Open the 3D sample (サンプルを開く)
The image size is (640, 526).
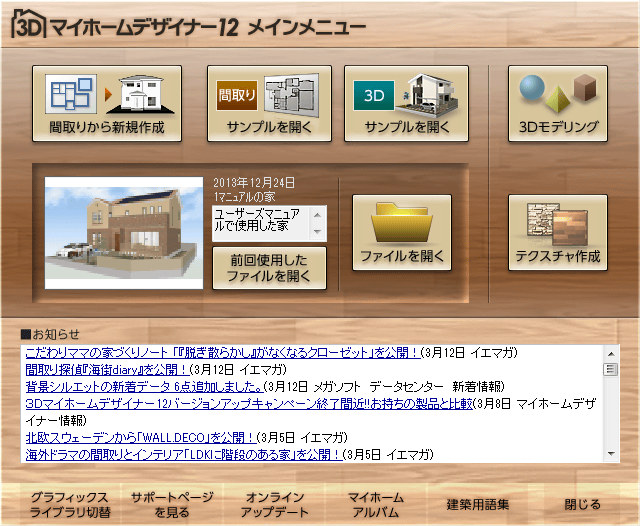pos(406,104)
